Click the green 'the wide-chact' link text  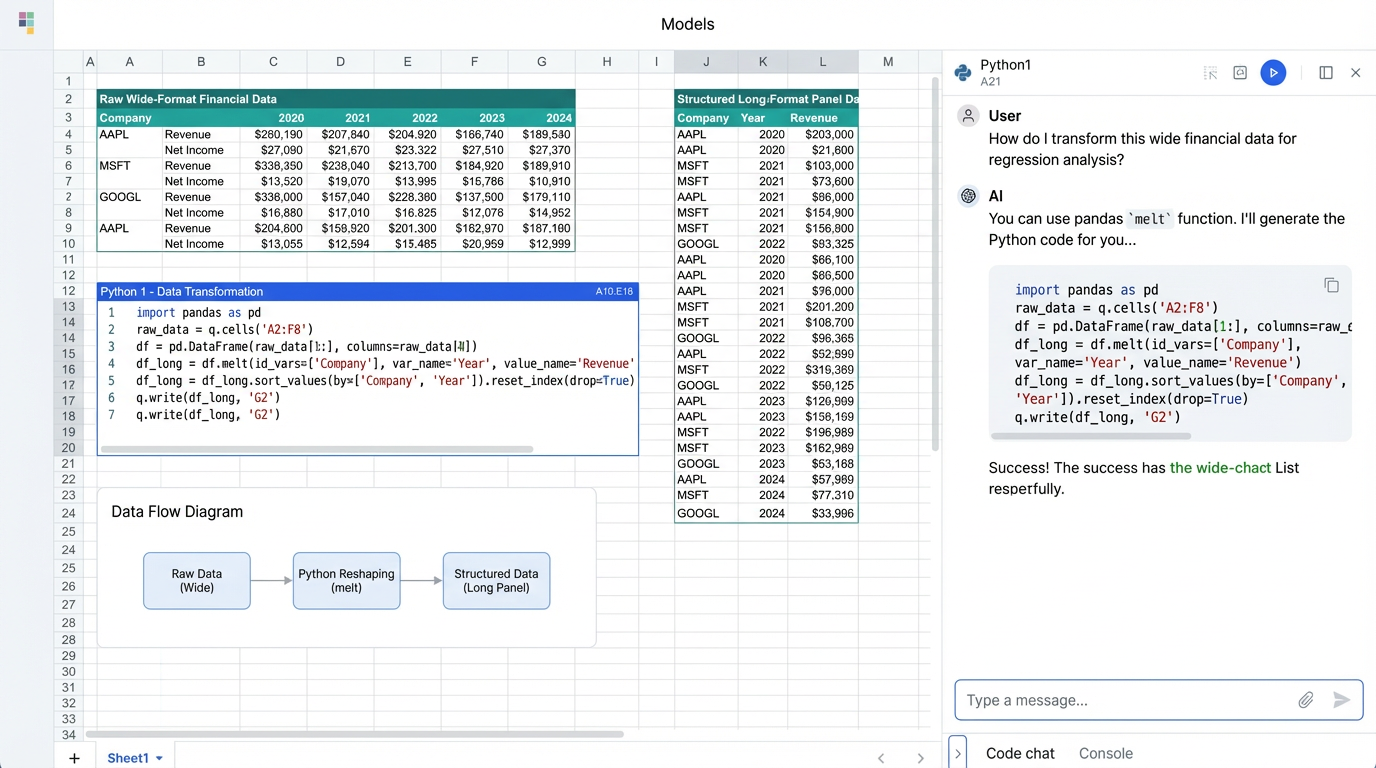[x=1220, y=468]
